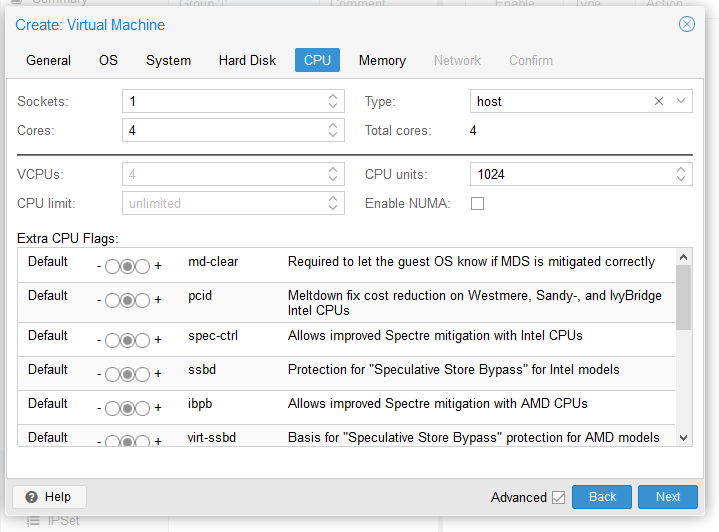The width and height of the screenshot is (719, 532).
Task: Increase the Sockets value with up arrow
Action: (333, 96)
